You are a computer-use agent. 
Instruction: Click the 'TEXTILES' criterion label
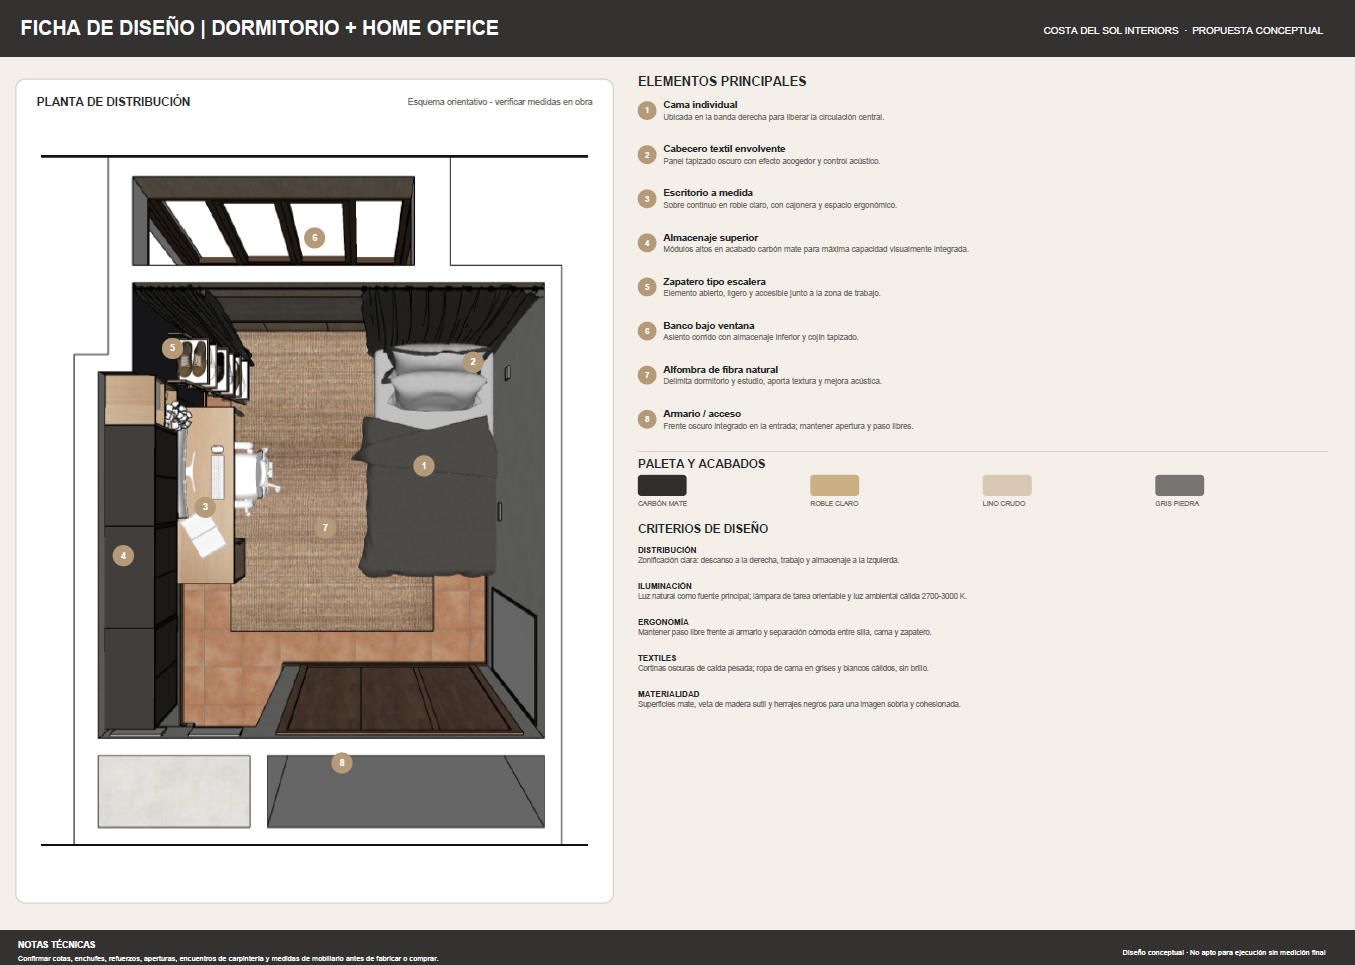coord(657,658)
